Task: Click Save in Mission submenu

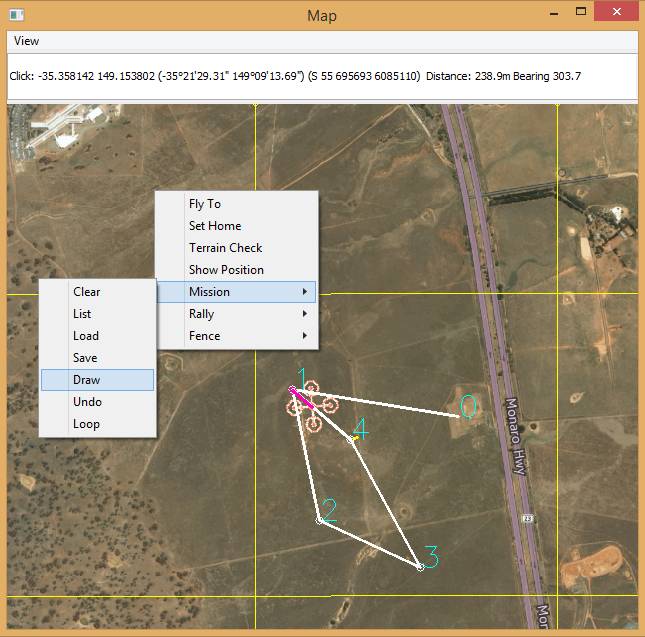Action: coord(85,358)
